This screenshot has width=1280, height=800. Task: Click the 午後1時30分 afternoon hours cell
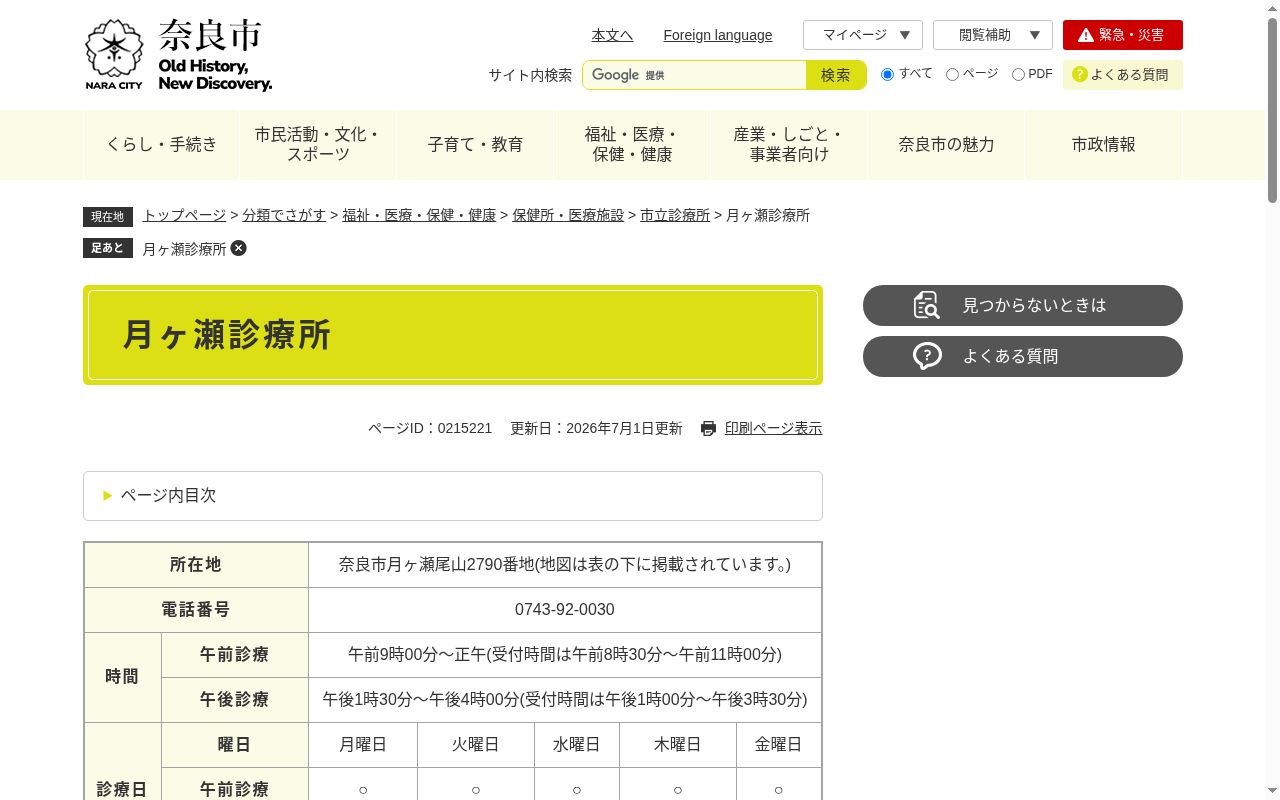tap(565, 700)
